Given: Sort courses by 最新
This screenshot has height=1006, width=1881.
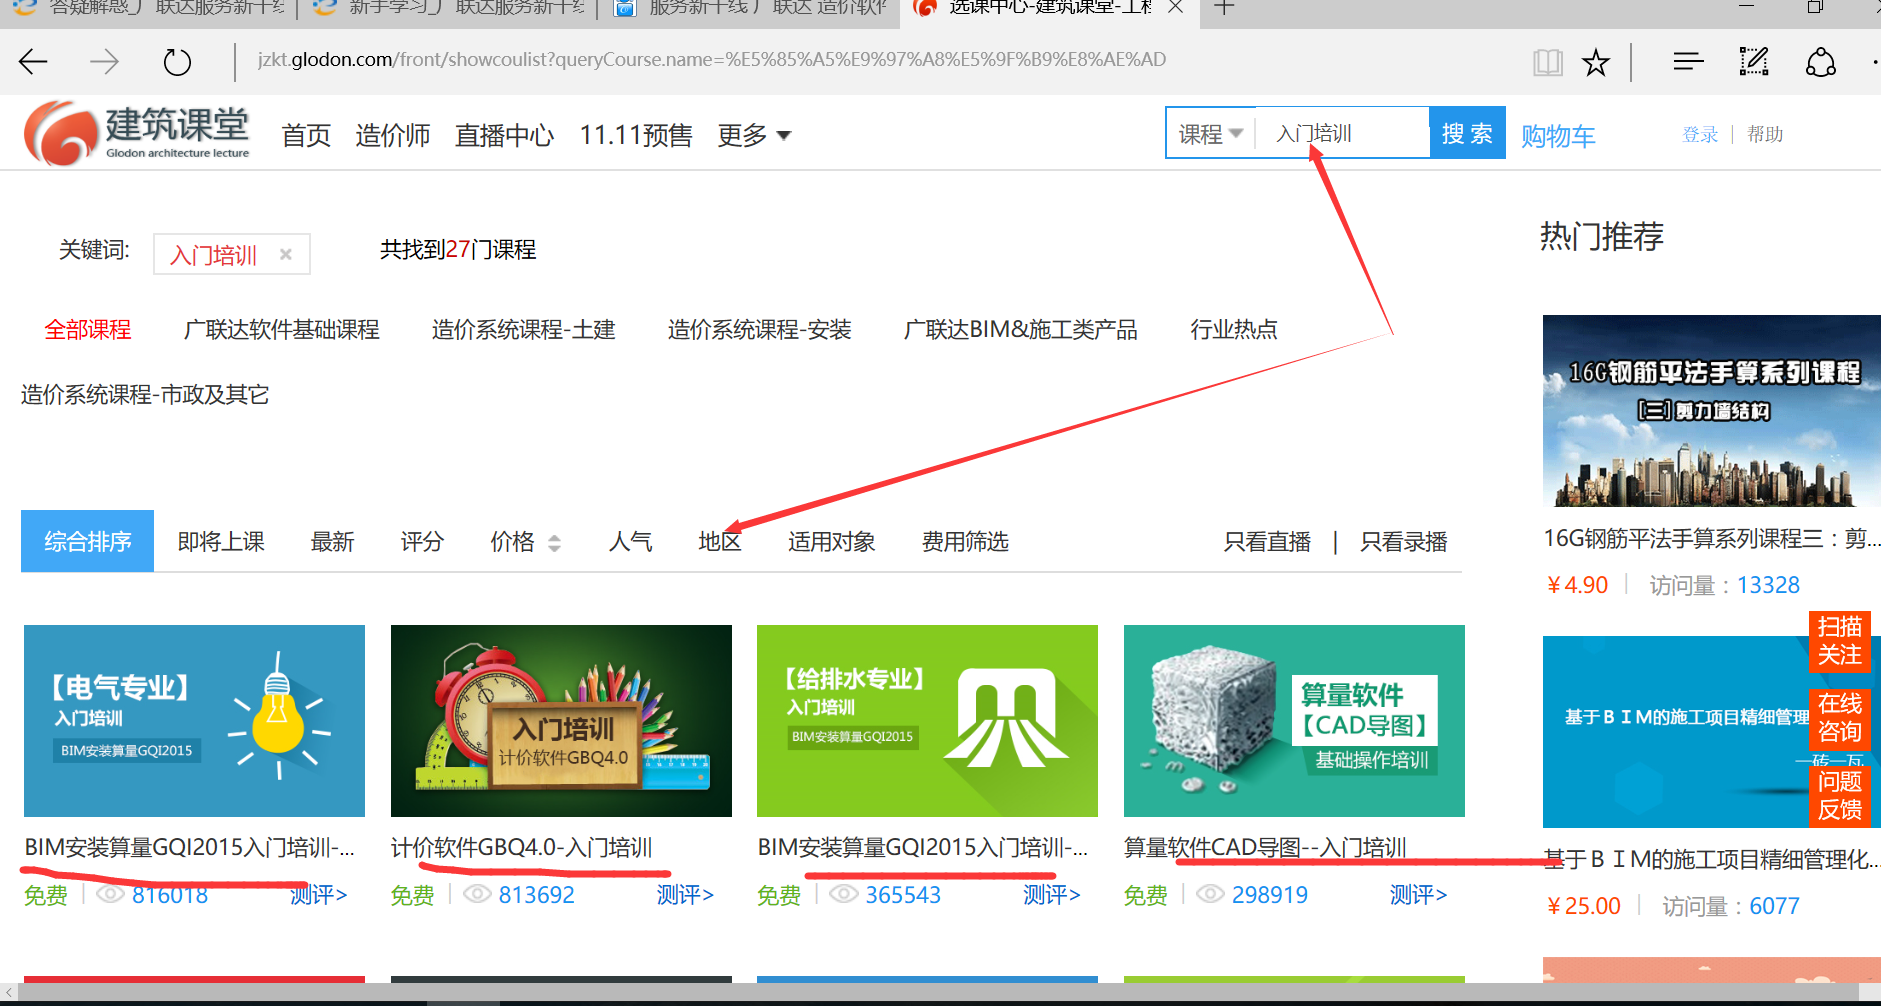Looking at the screenshot, I should [x=332, y=542].
